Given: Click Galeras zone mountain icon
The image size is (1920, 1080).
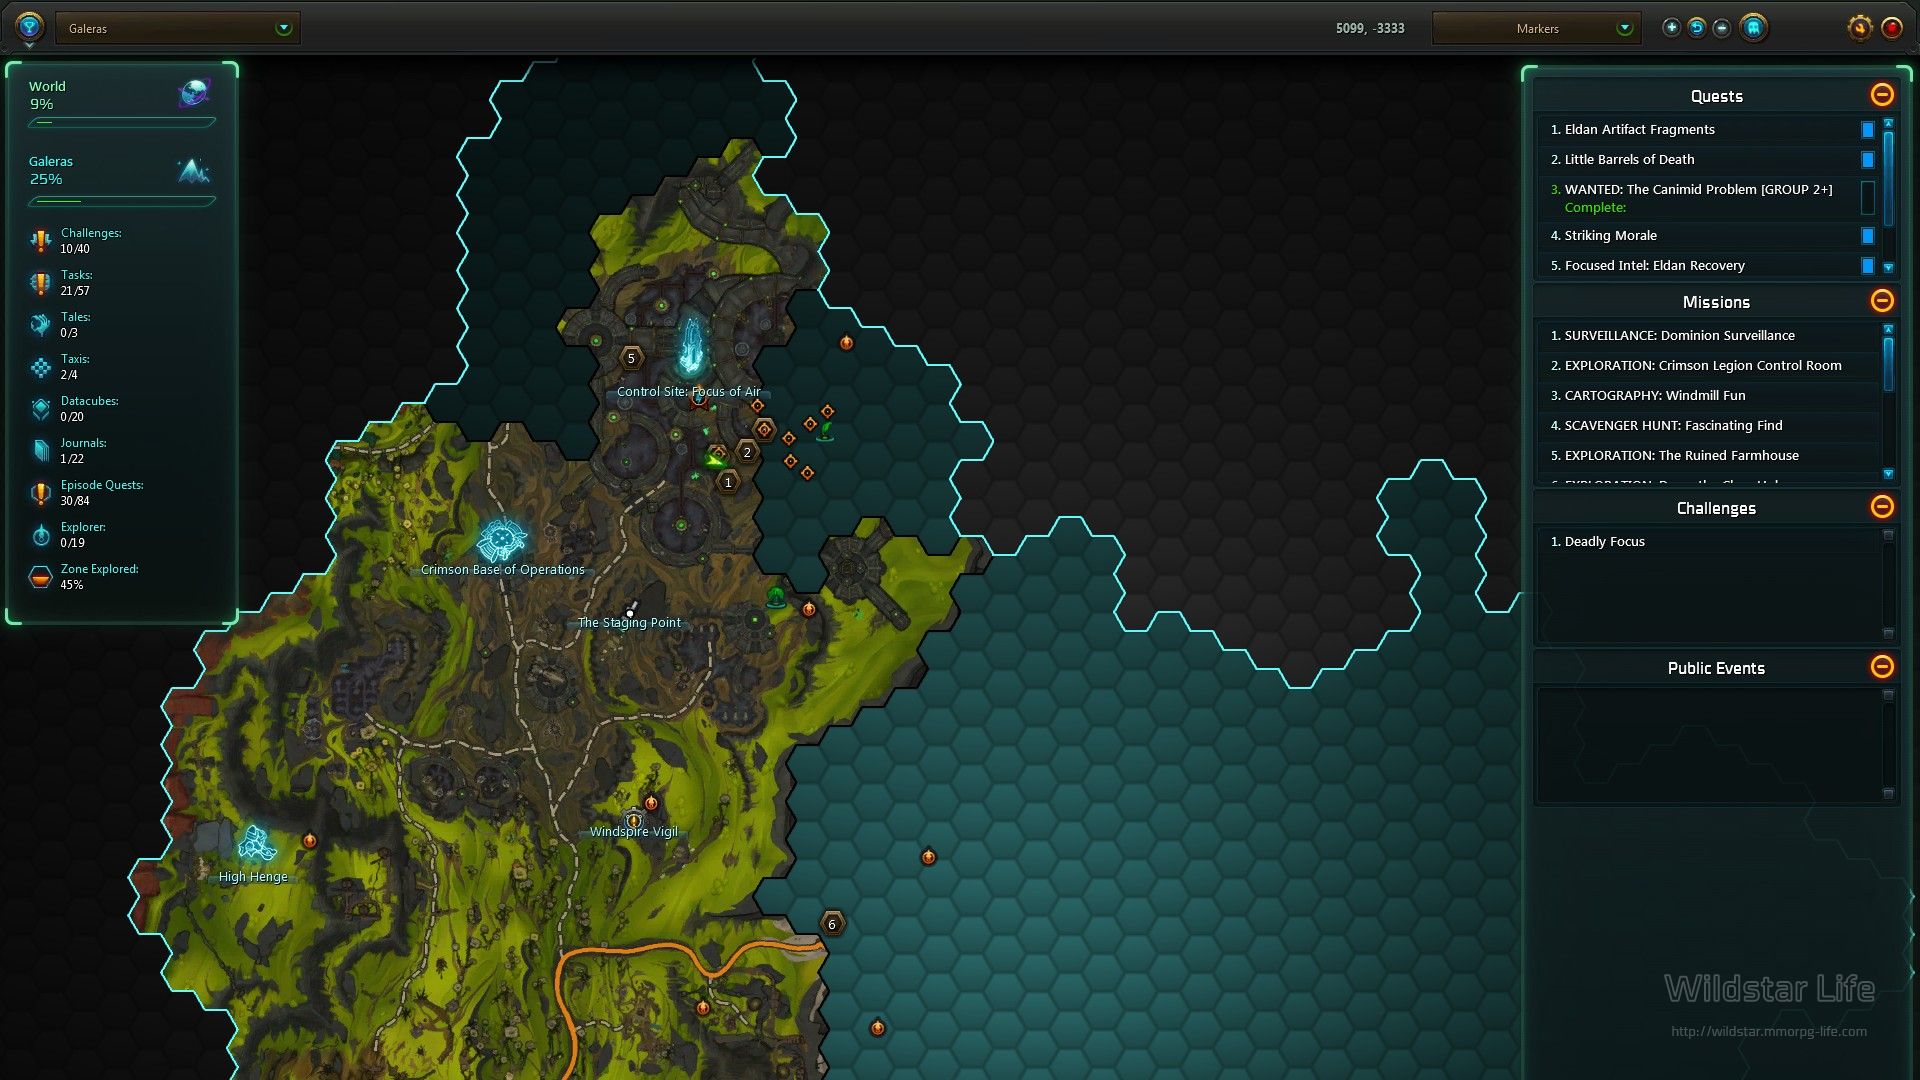Looking at the screenshot, I should tap(194, 171).
